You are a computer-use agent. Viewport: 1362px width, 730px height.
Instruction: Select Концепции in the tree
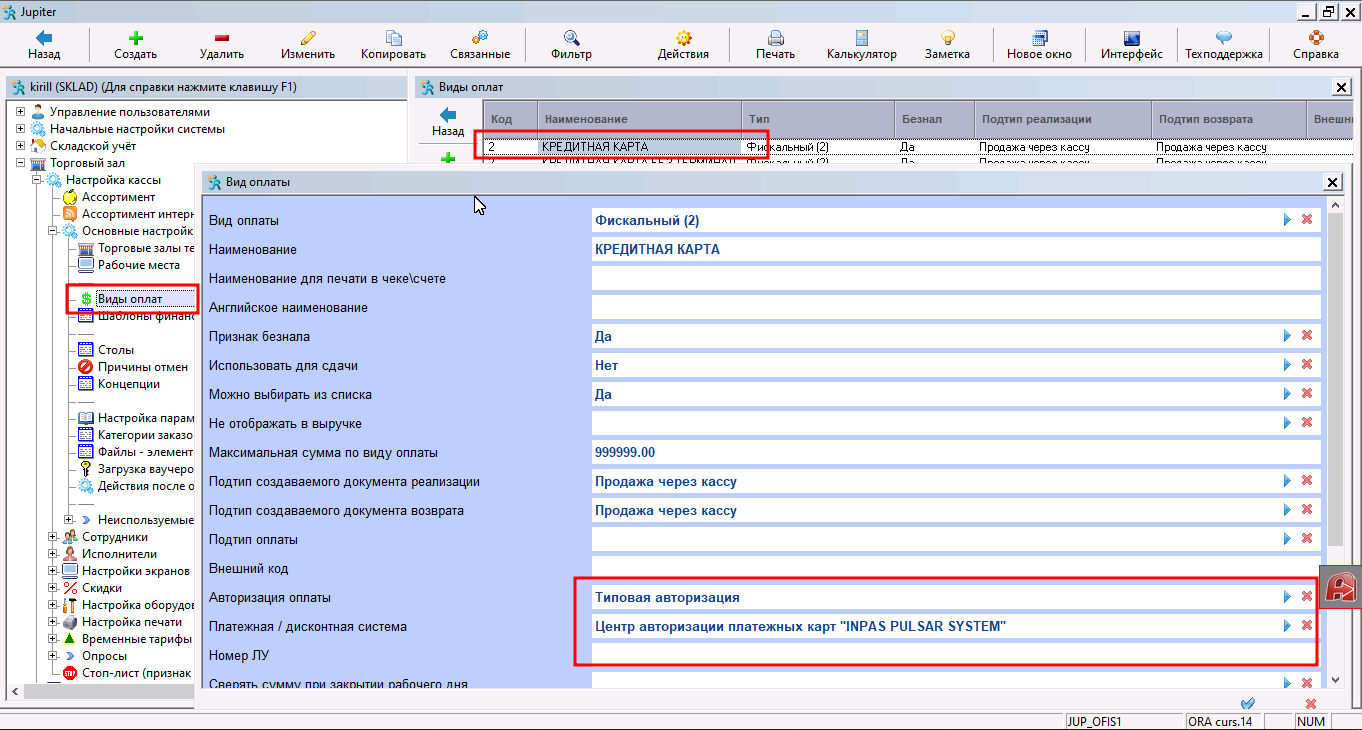(x=129, y=384)
